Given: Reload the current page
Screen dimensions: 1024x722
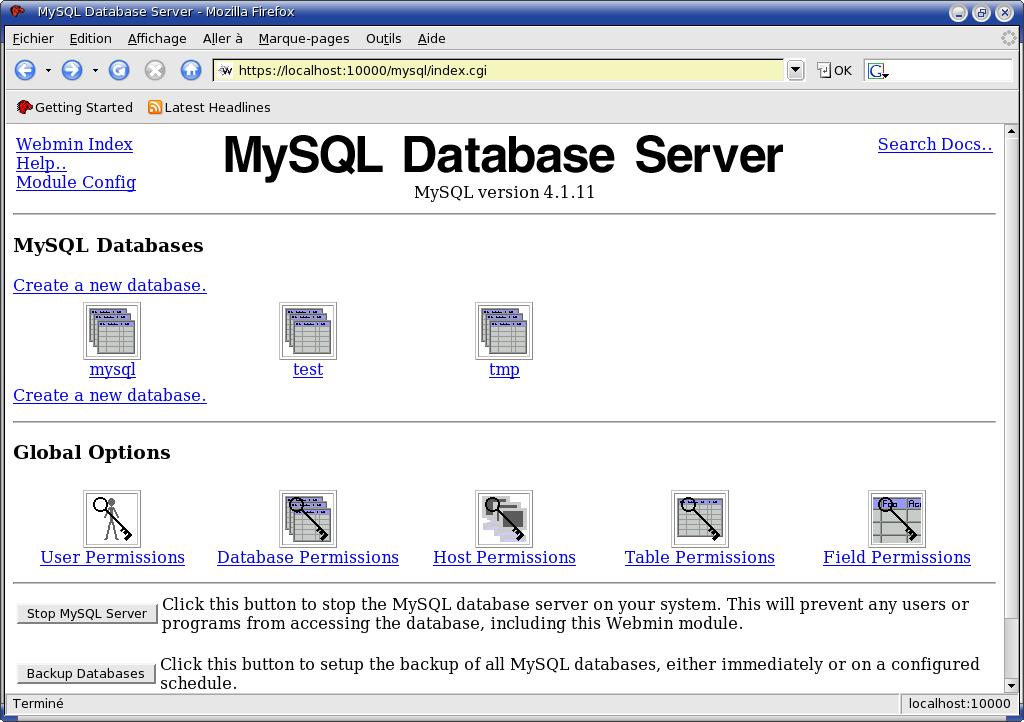Looking at the screenshot, I should click(119, 70).
